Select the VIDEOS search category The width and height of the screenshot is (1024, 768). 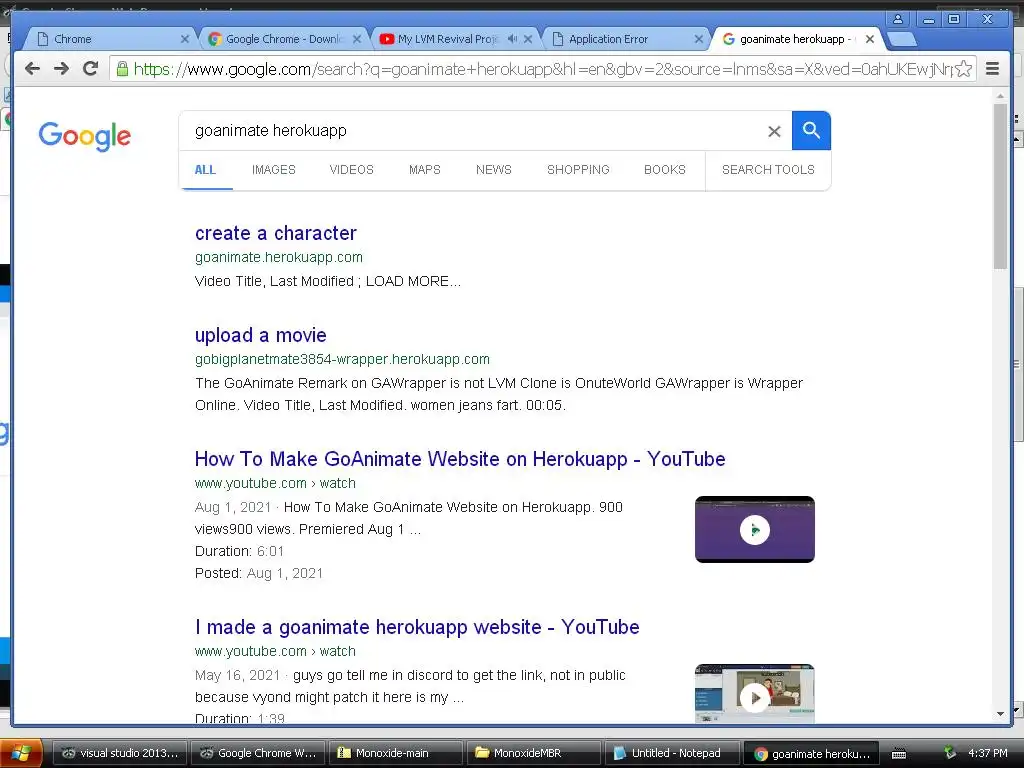(351, 170)
